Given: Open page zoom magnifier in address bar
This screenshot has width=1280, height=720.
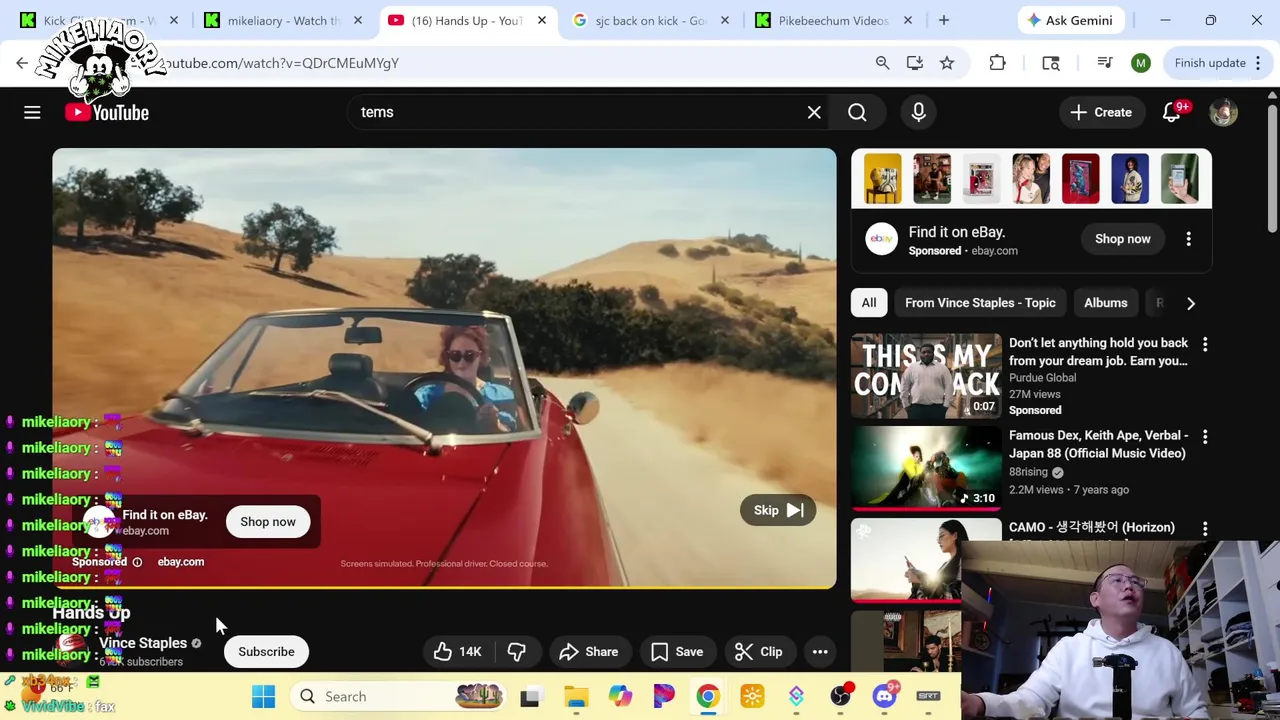Looking at the screenshot, I should tap(882, 63).
